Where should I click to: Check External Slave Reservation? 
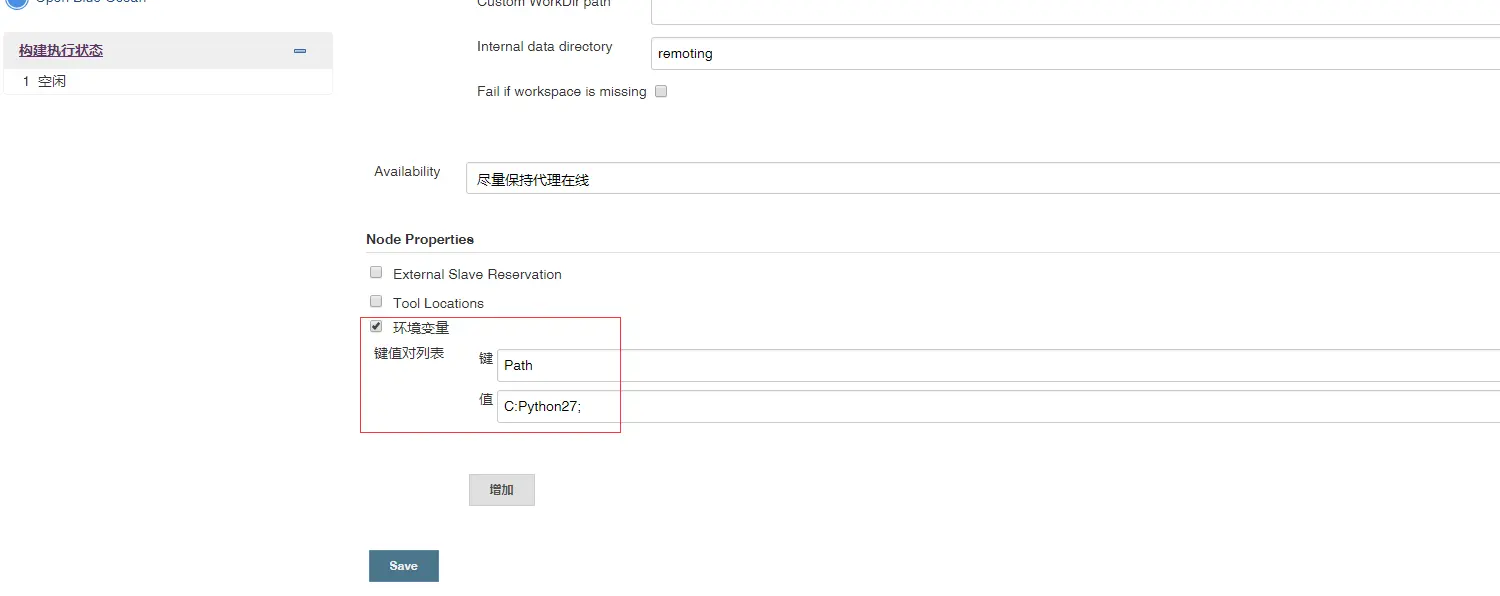pyautogui.click(x=375, y=271)
